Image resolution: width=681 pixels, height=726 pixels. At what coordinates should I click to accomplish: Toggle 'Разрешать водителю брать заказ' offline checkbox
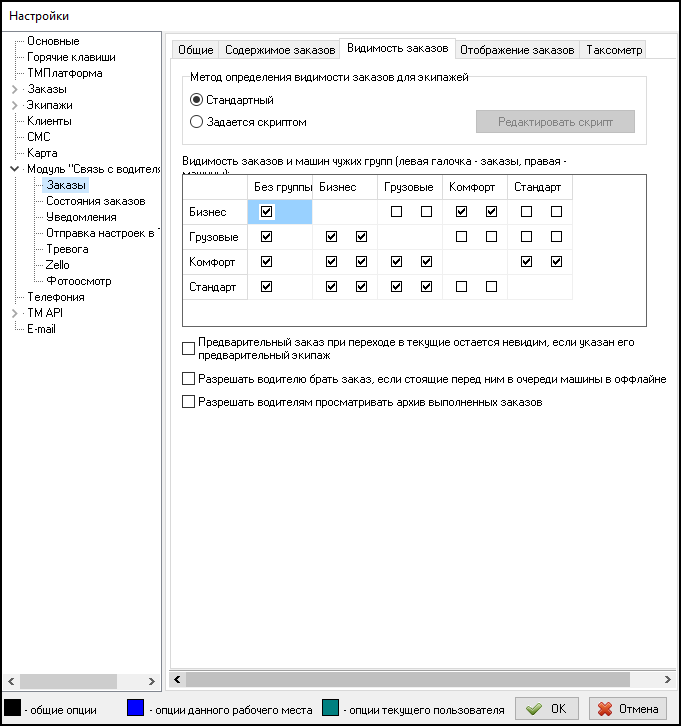(x=189, y=380)
